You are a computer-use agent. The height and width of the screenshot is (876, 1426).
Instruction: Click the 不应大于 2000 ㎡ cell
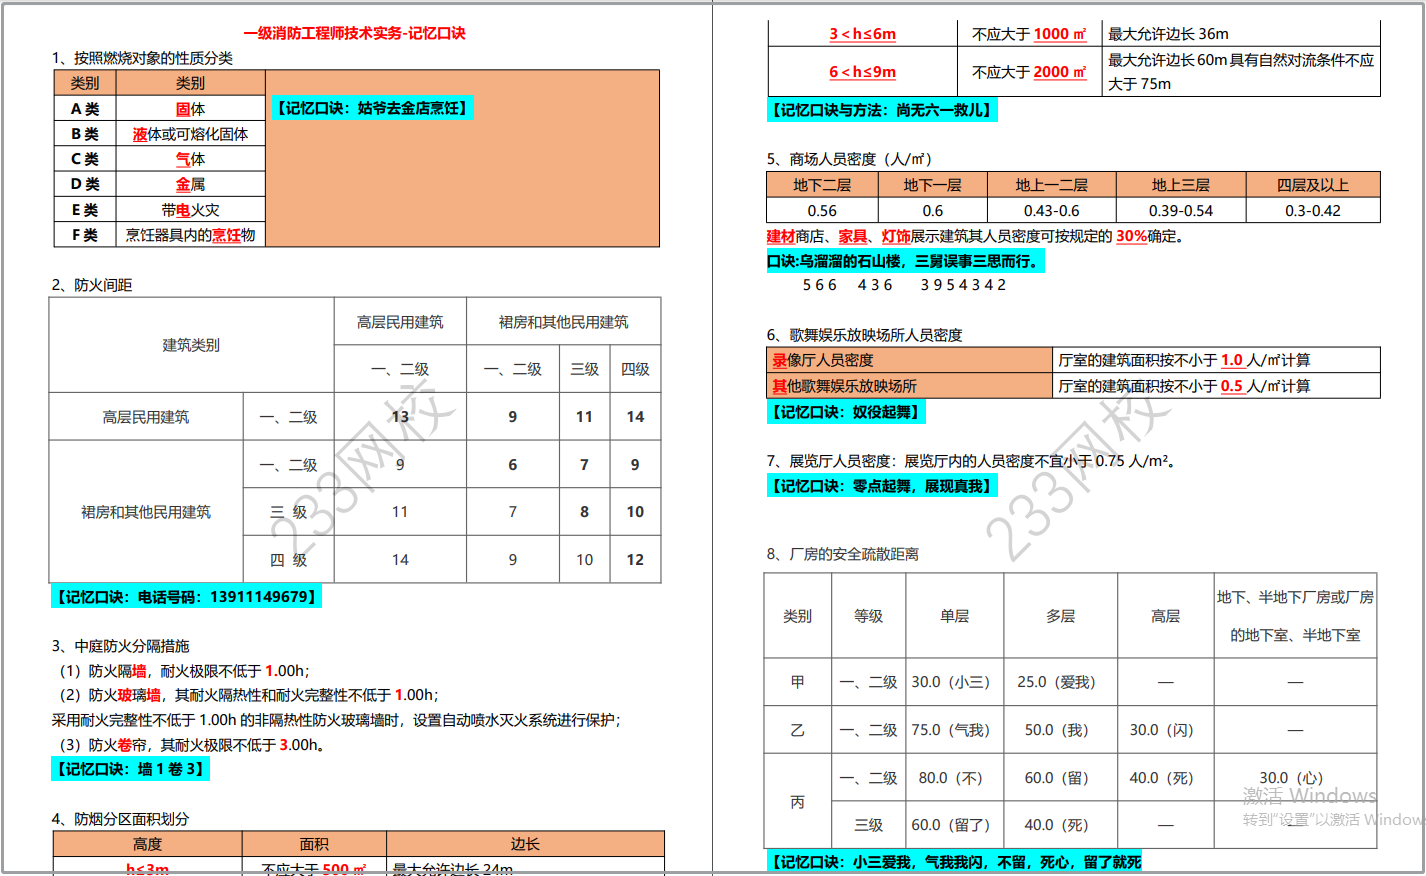[x=1029, y=72]
